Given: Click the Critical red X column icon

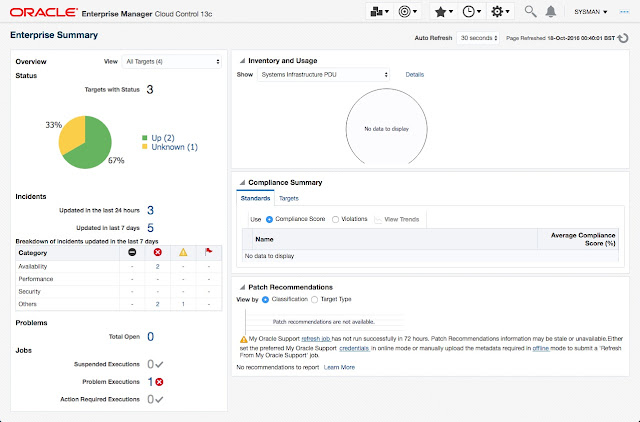Looking at the screenshot, I should [158, 252].
